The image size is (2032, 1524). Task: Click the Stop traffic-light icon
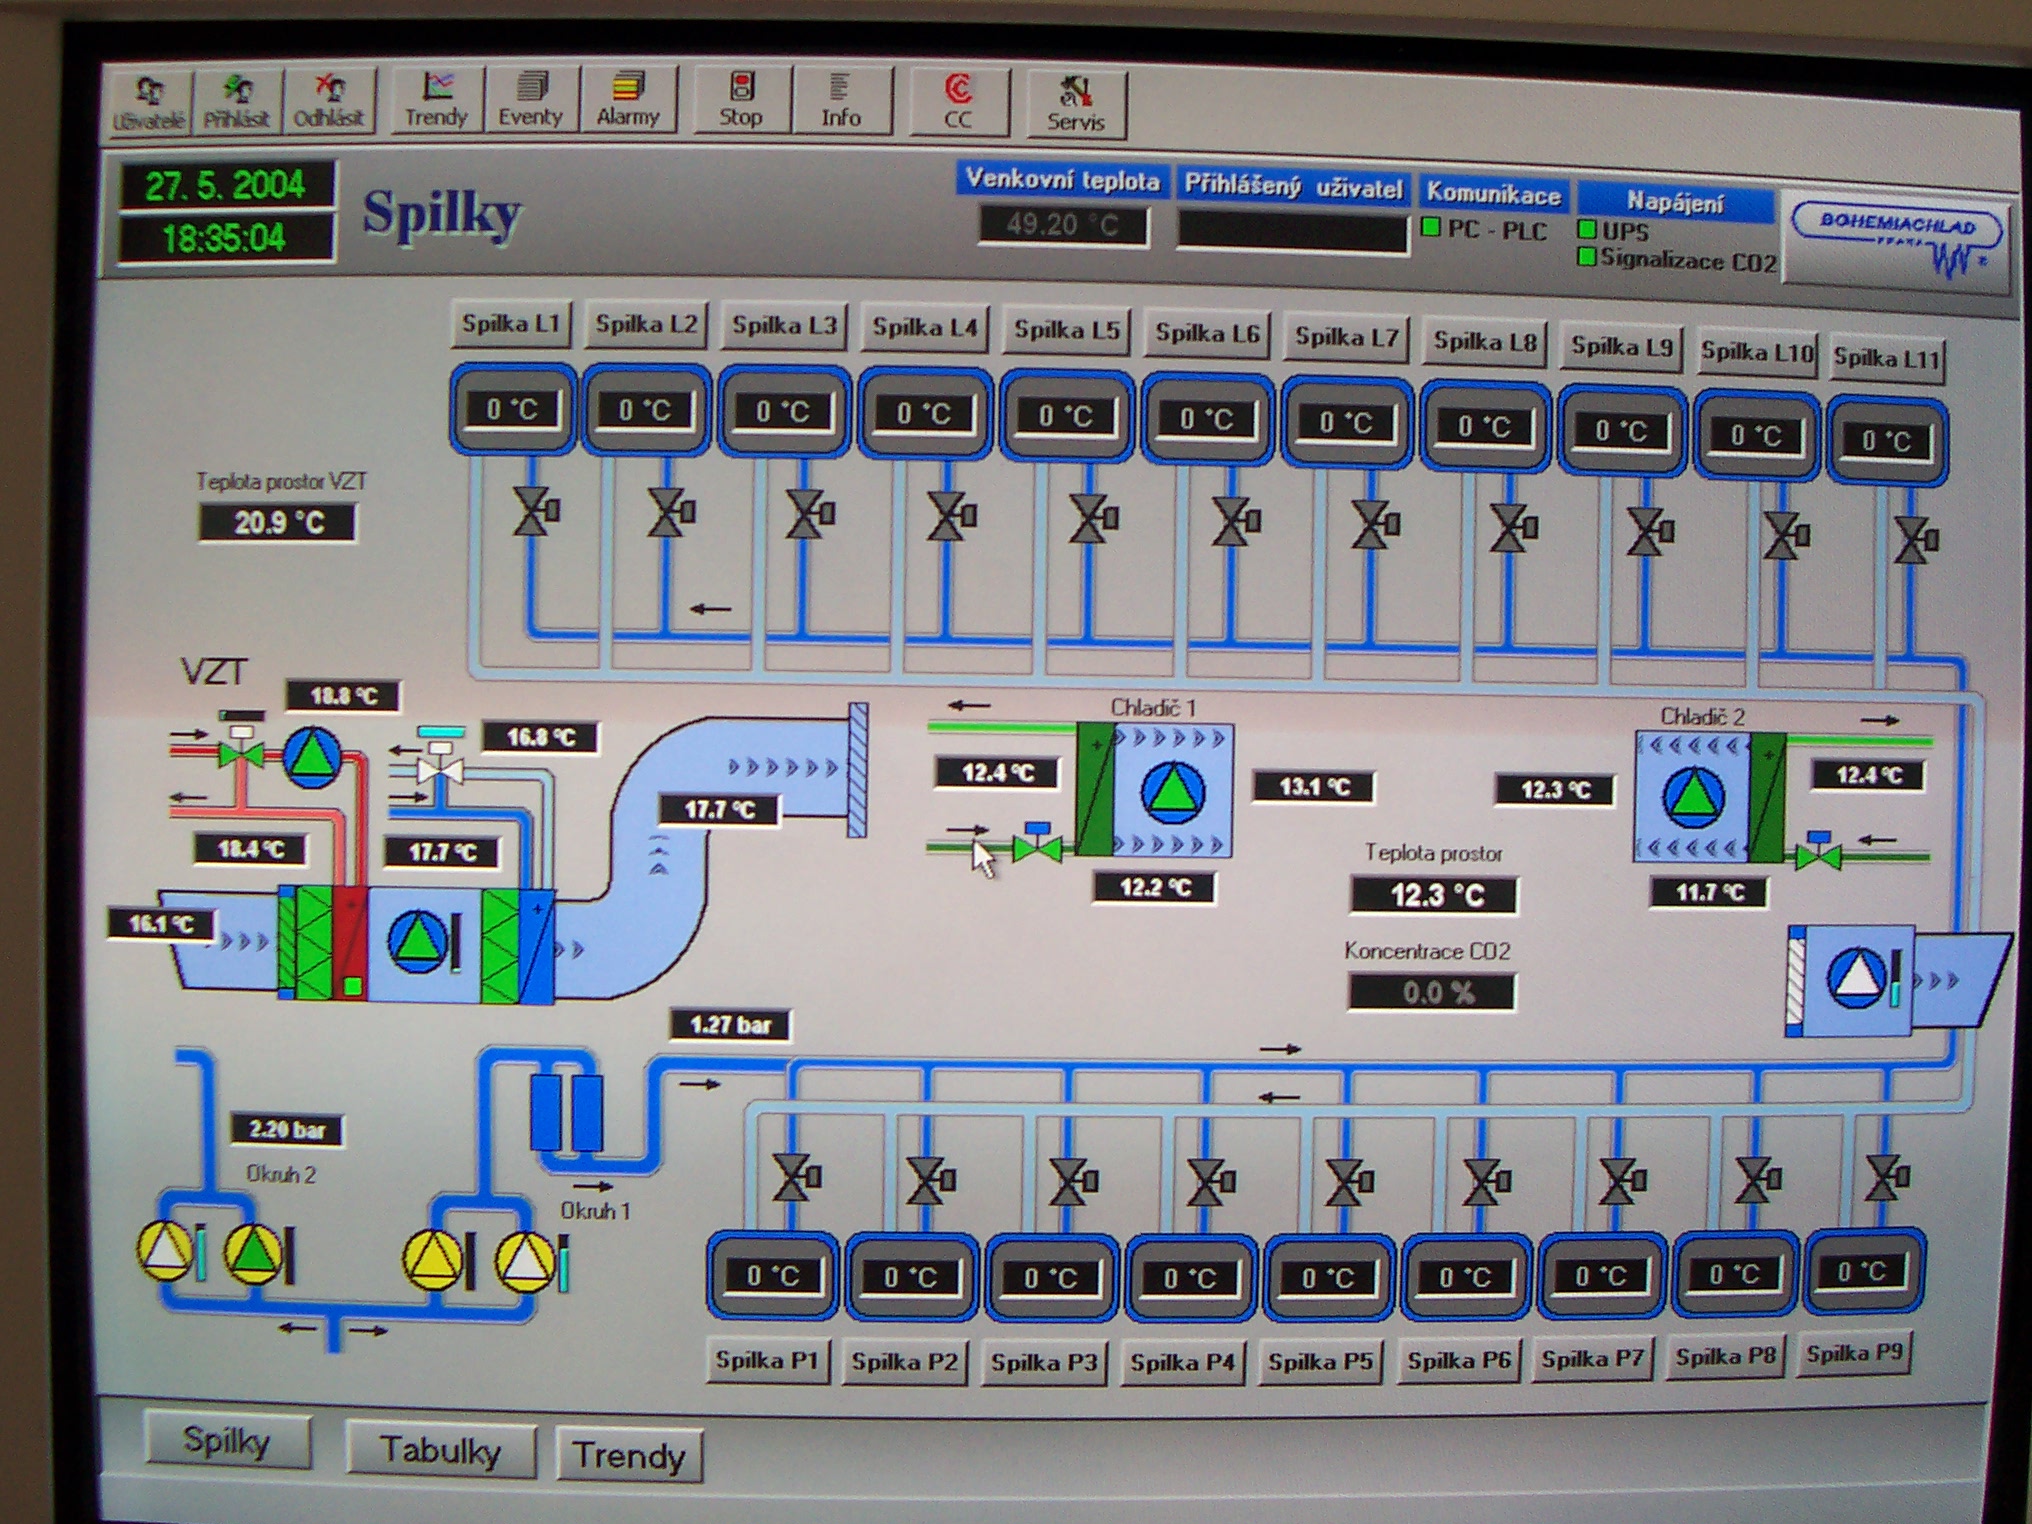(x=741, y=99)
